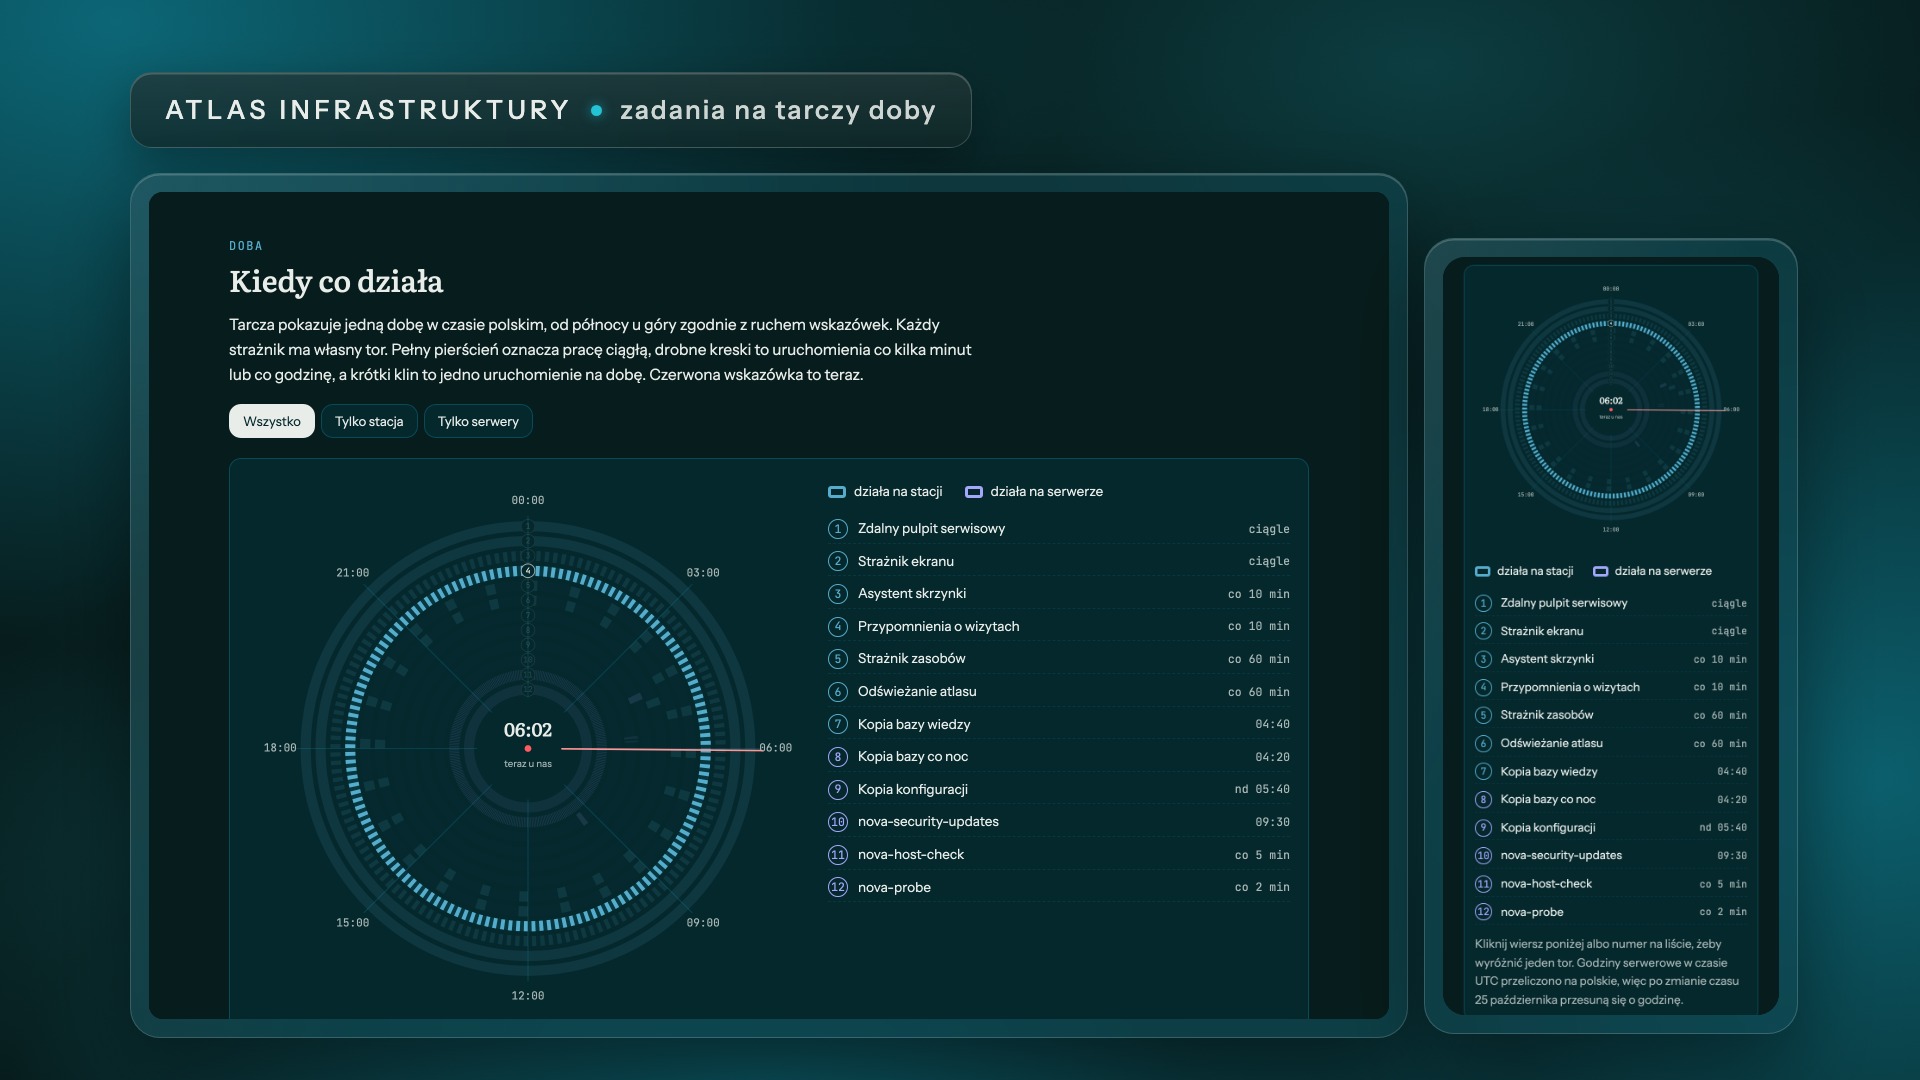Click the 06:02 current time at dial center
This screenshot has width=1920, height=1080.
(x=528, y=730)
